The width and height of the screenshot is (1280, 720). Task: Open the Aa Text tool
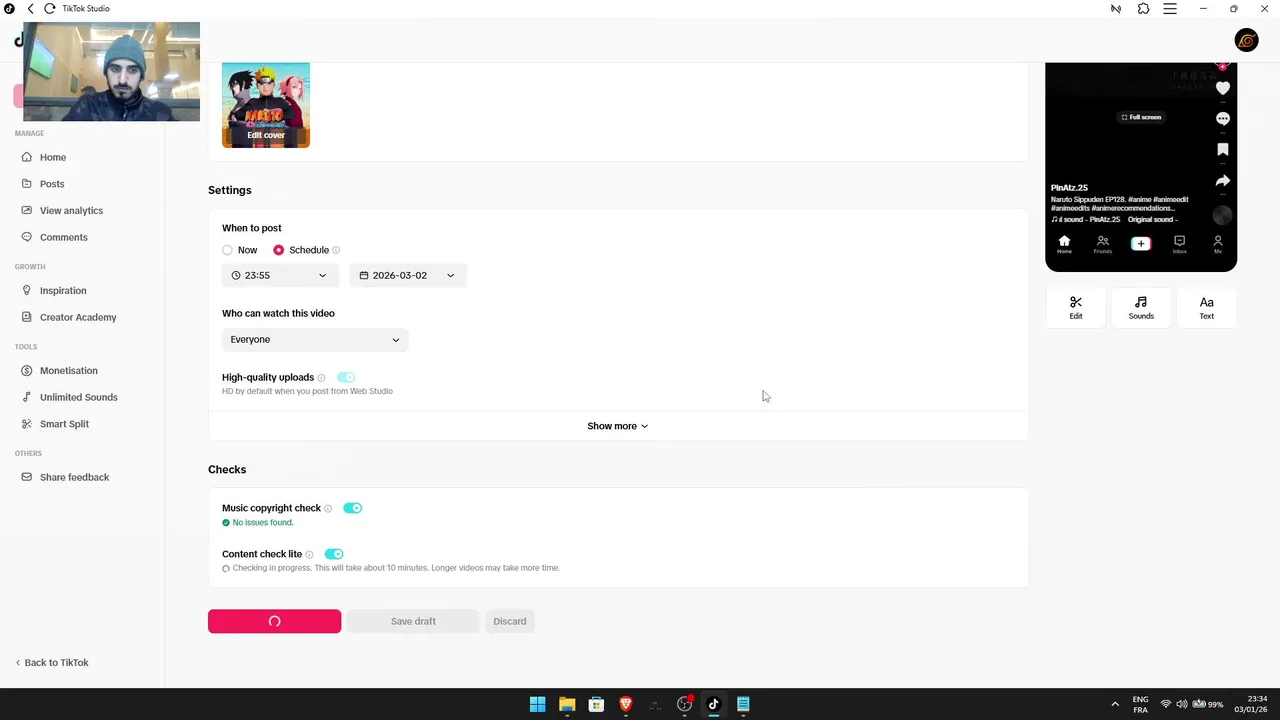[1207, 307]
